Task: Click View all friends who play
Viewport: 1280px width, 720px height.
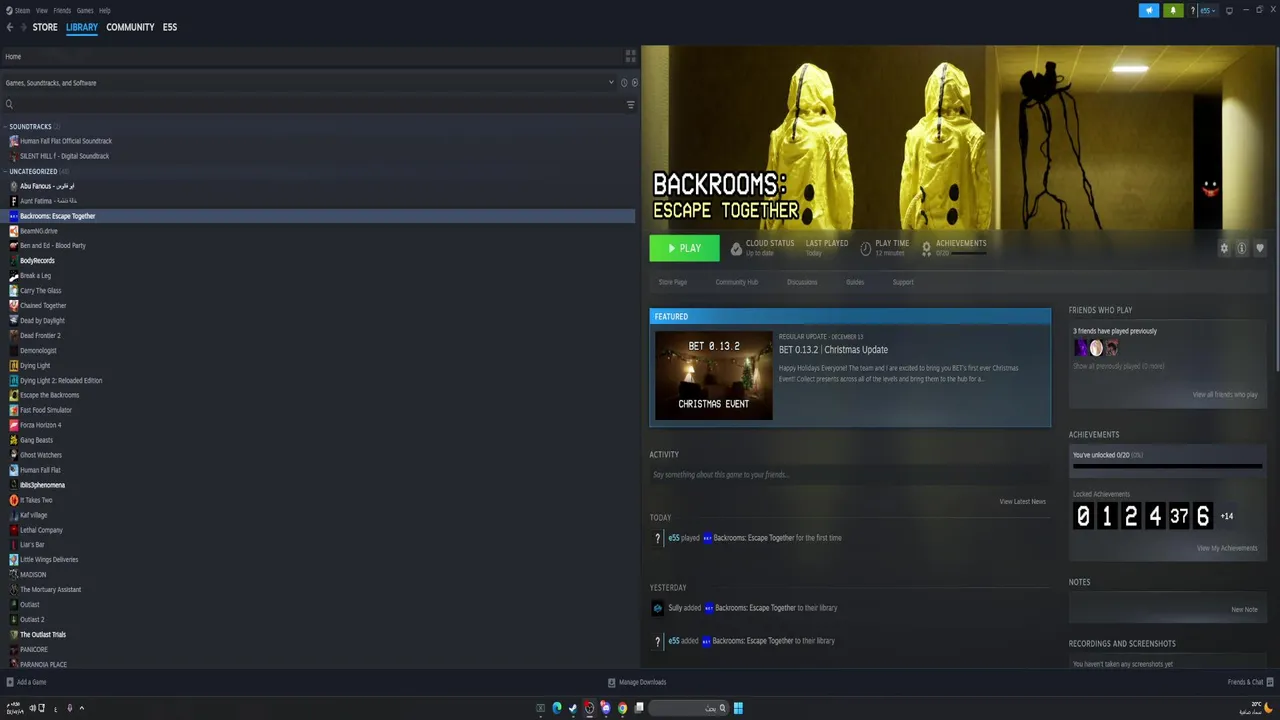Action: point(1225,395)
